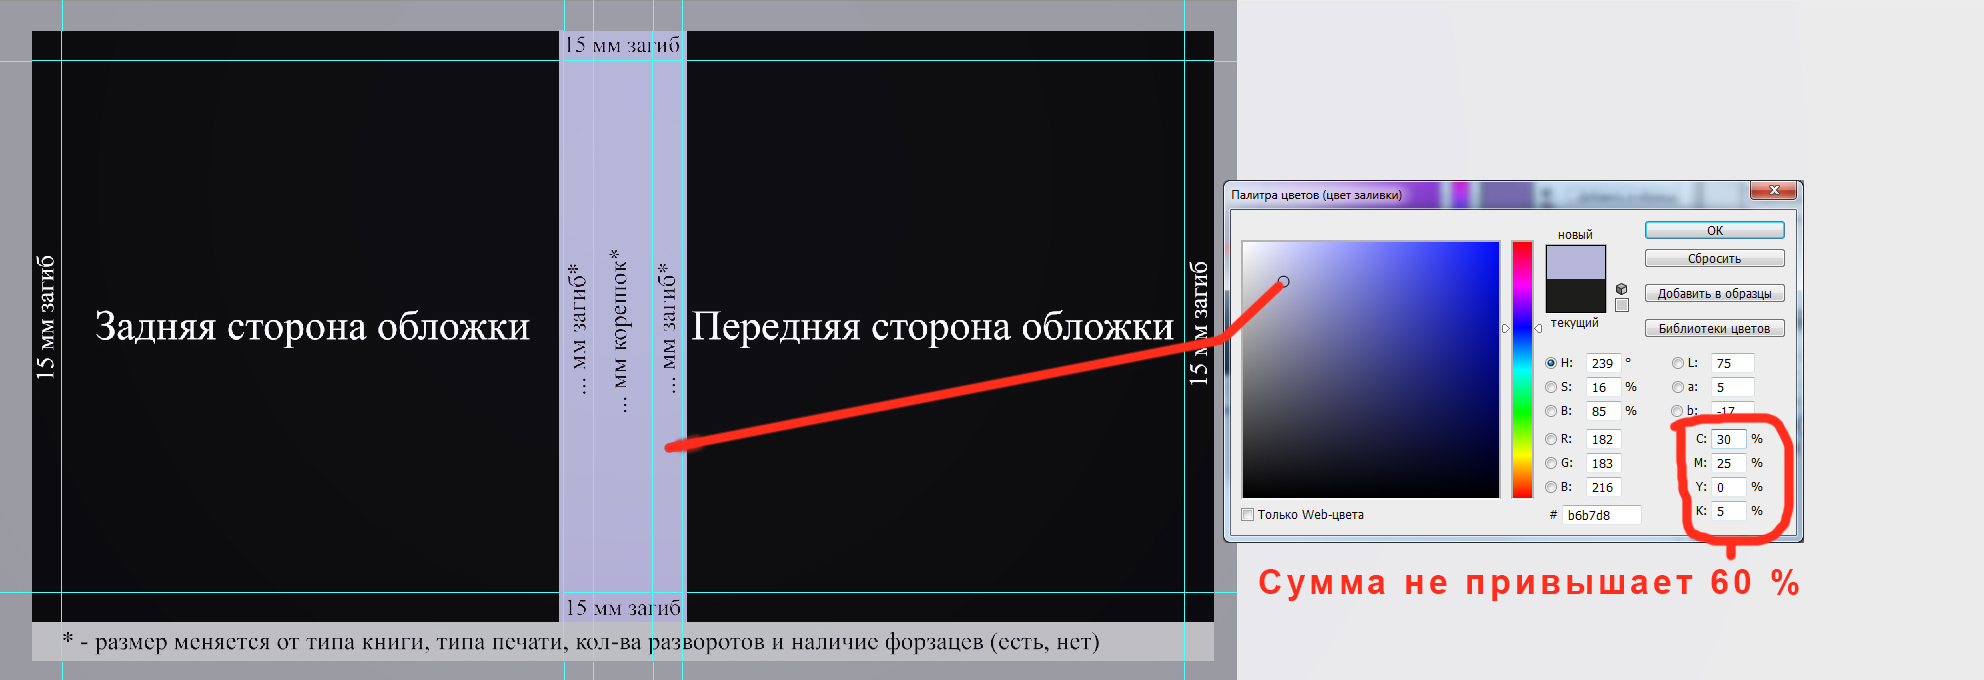Click the small web-safe color square
This screenshot has width=1984, height=680.
tap(1621, 305)
